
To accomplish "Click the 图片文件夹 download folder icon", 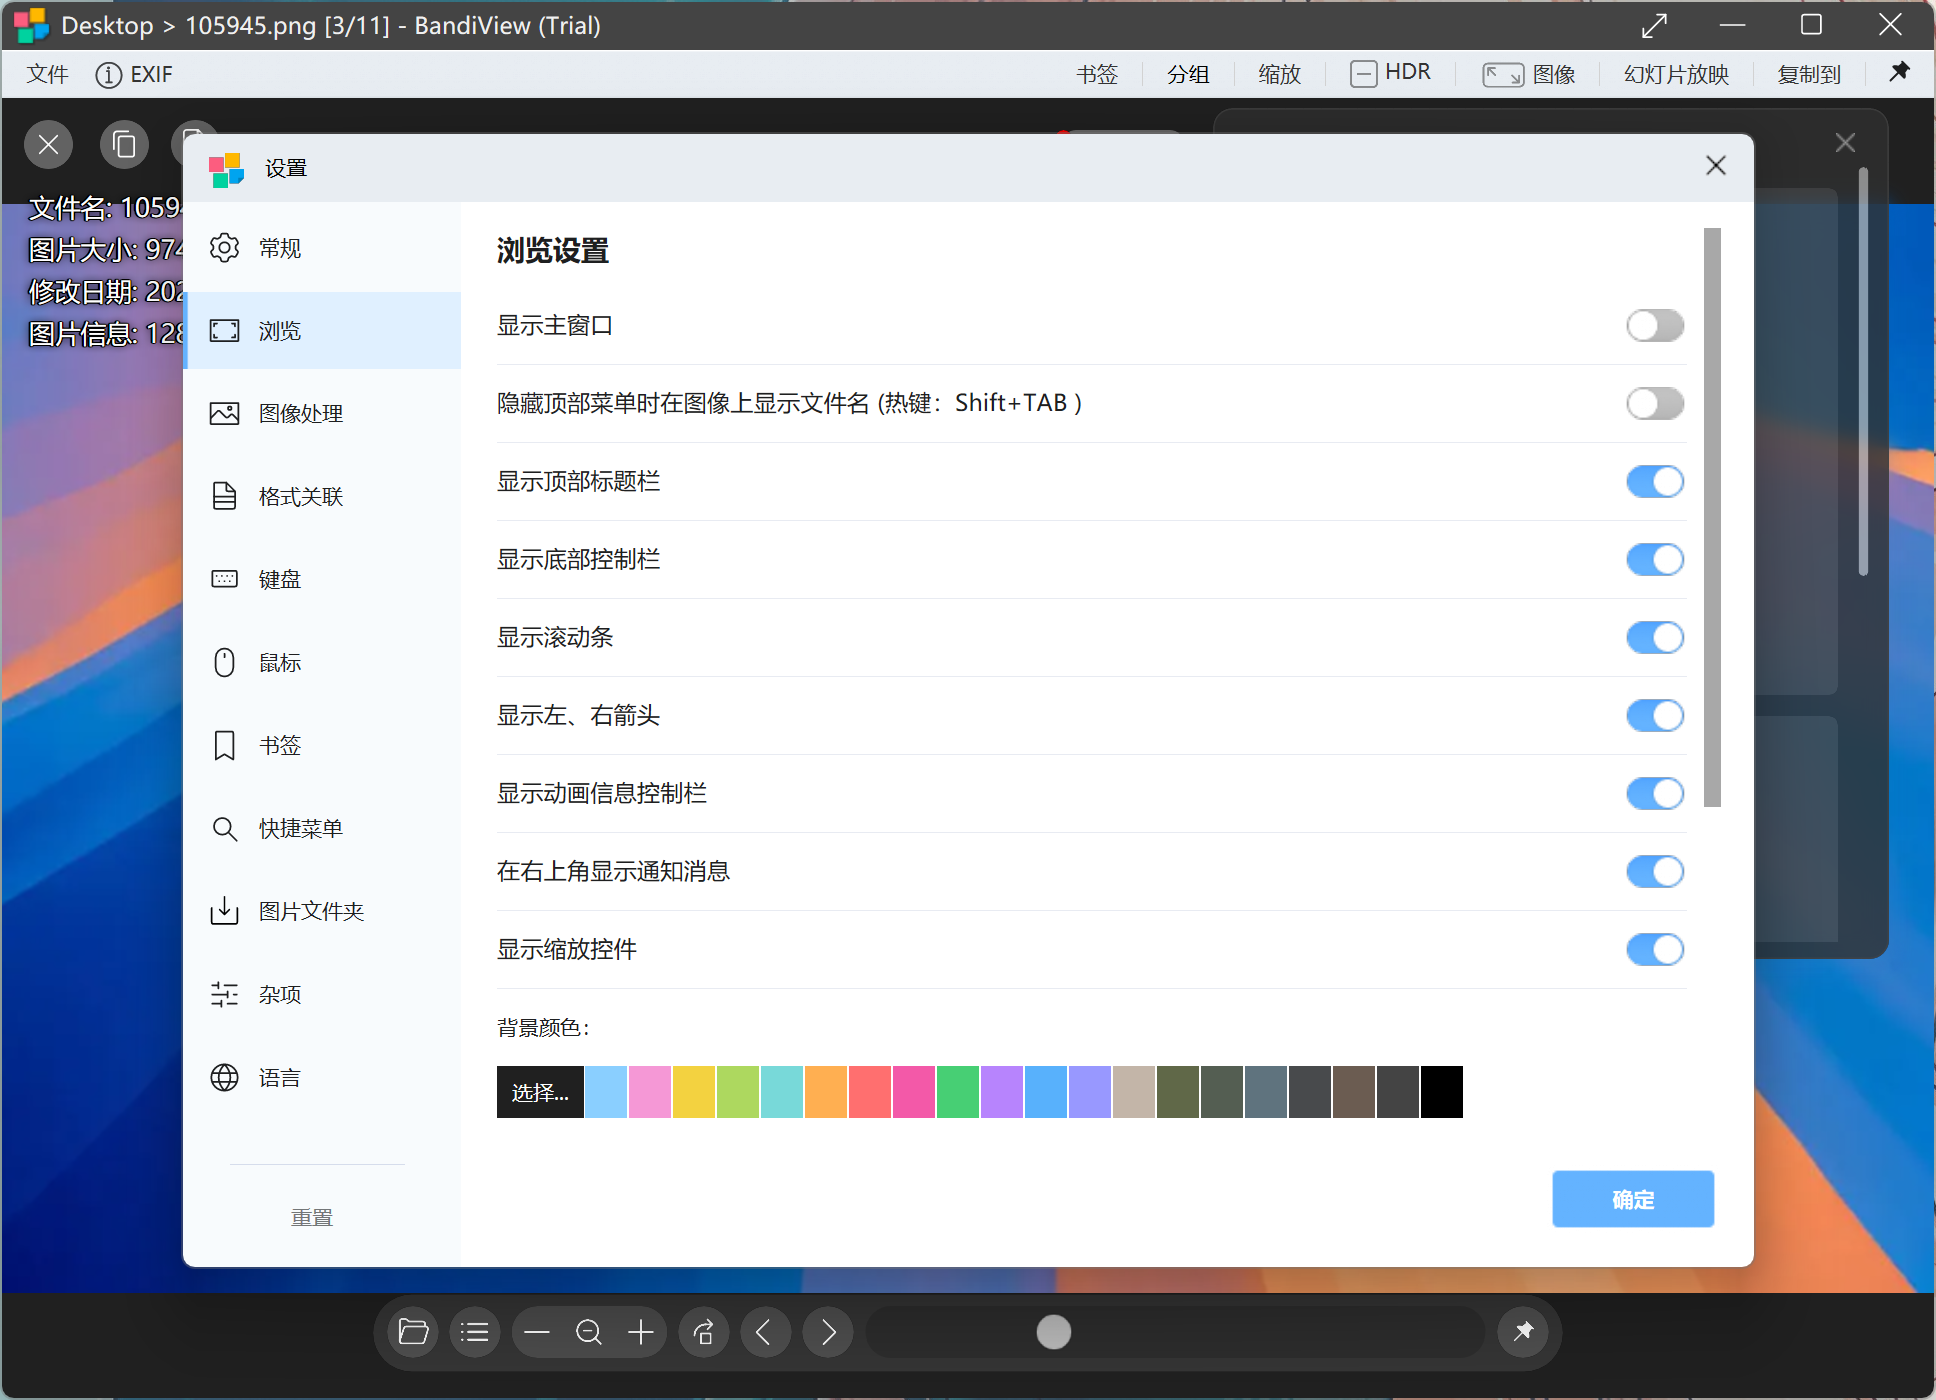I will pyautogui.click(x=225, y=911).
